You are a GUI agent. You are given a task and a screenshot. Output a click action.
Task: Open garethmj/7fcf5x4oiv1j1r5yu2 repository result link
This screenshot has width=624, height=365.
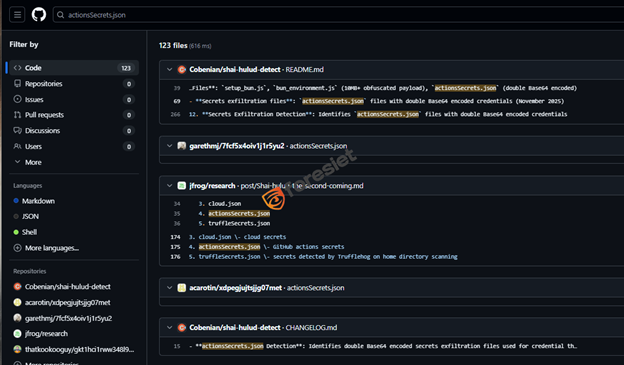[237, 146]
